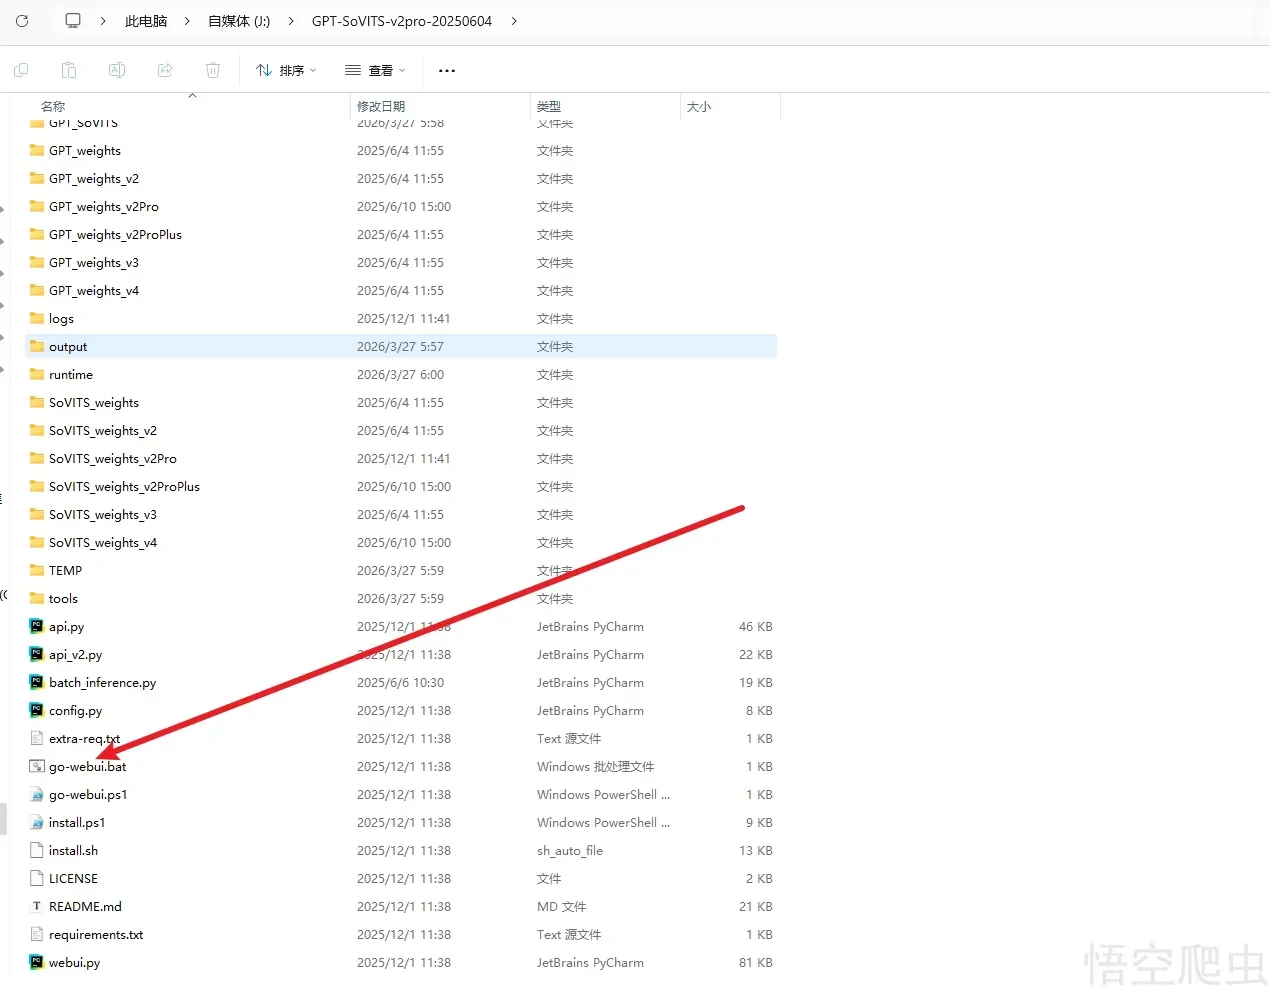This screenshot has height=988, width=1270.
Task: Select the webui.py PyCharm file
Action: click(75, 963)
